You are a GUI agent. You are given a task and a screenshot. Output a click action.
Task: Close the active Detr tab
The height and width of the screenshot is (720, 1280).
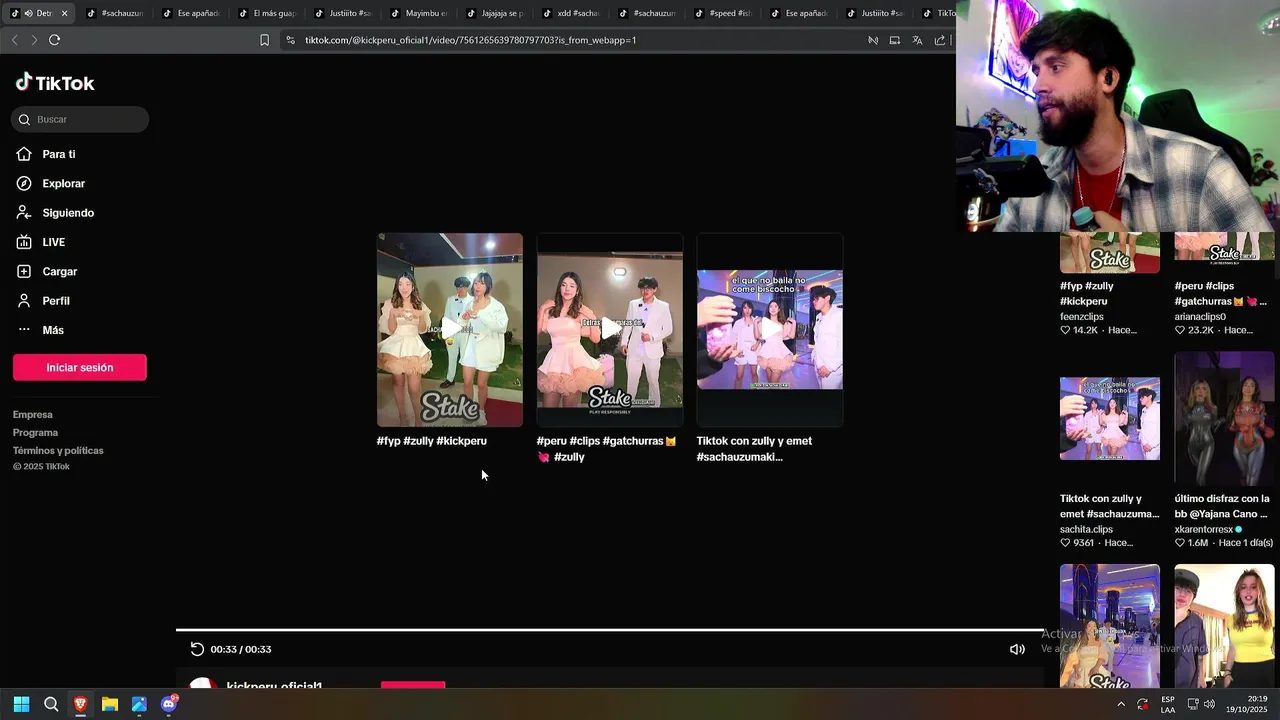(x=64, y=14)
